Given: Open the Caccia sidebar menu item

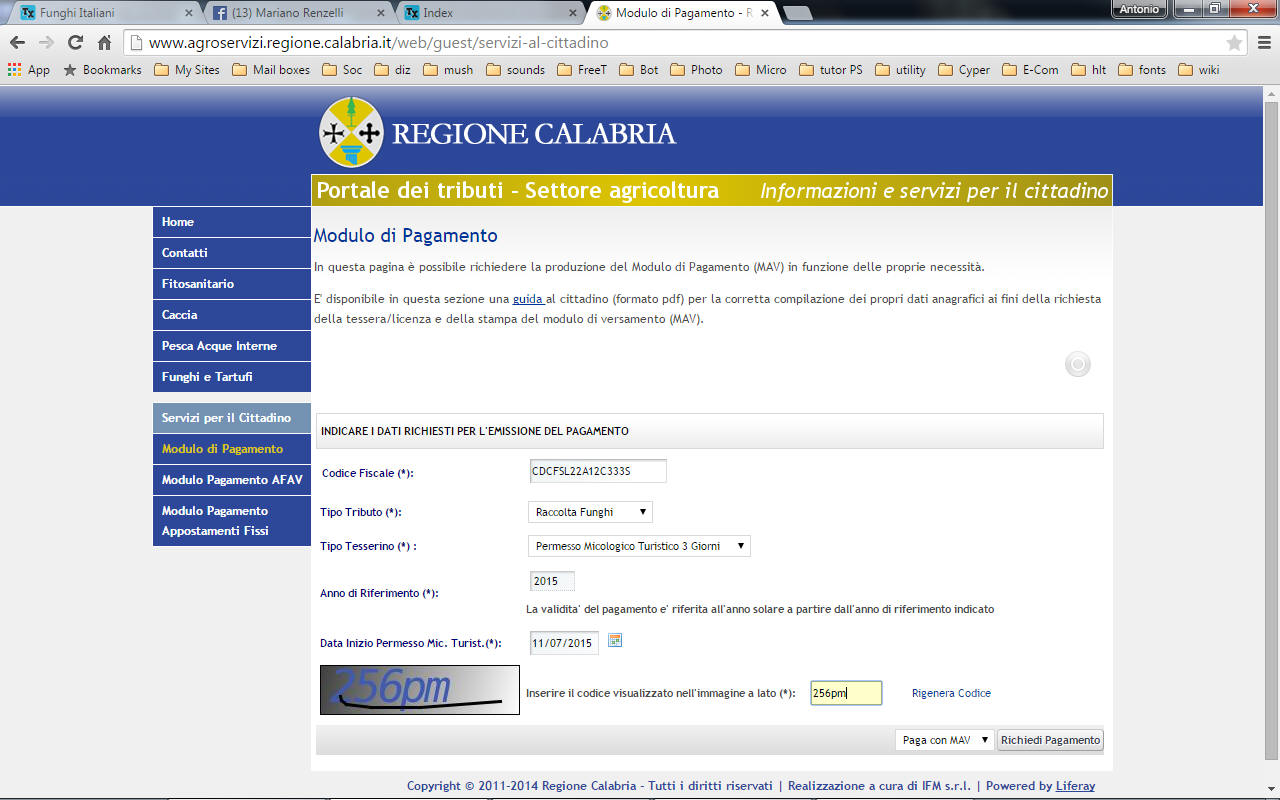Looking at the screenshot, I should pos(232,315).
